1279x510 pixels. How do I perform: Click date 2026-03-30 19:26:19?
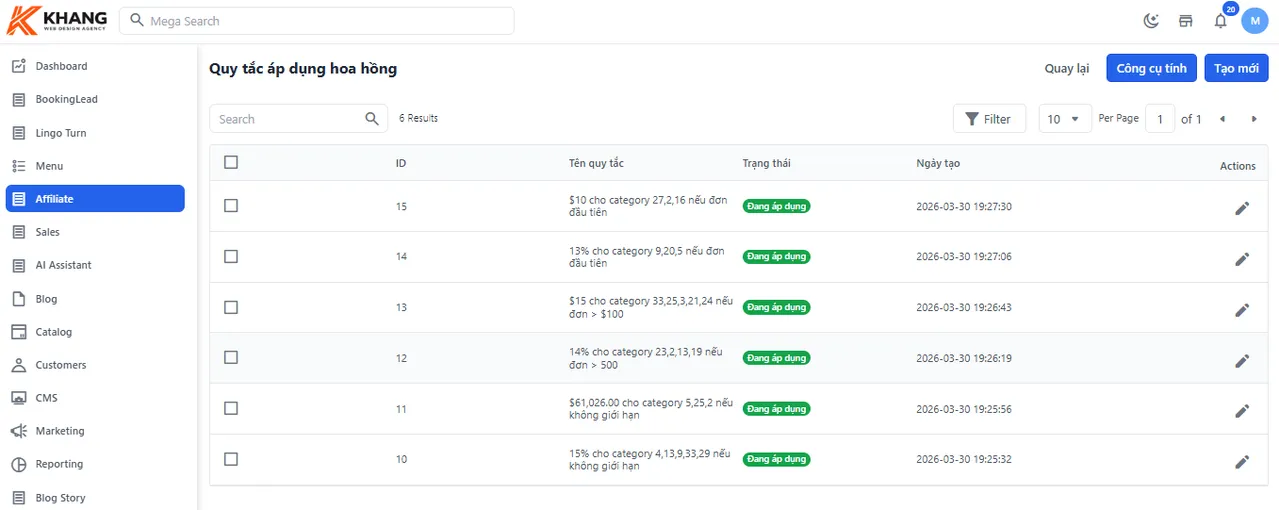click(x=964, y=358)
